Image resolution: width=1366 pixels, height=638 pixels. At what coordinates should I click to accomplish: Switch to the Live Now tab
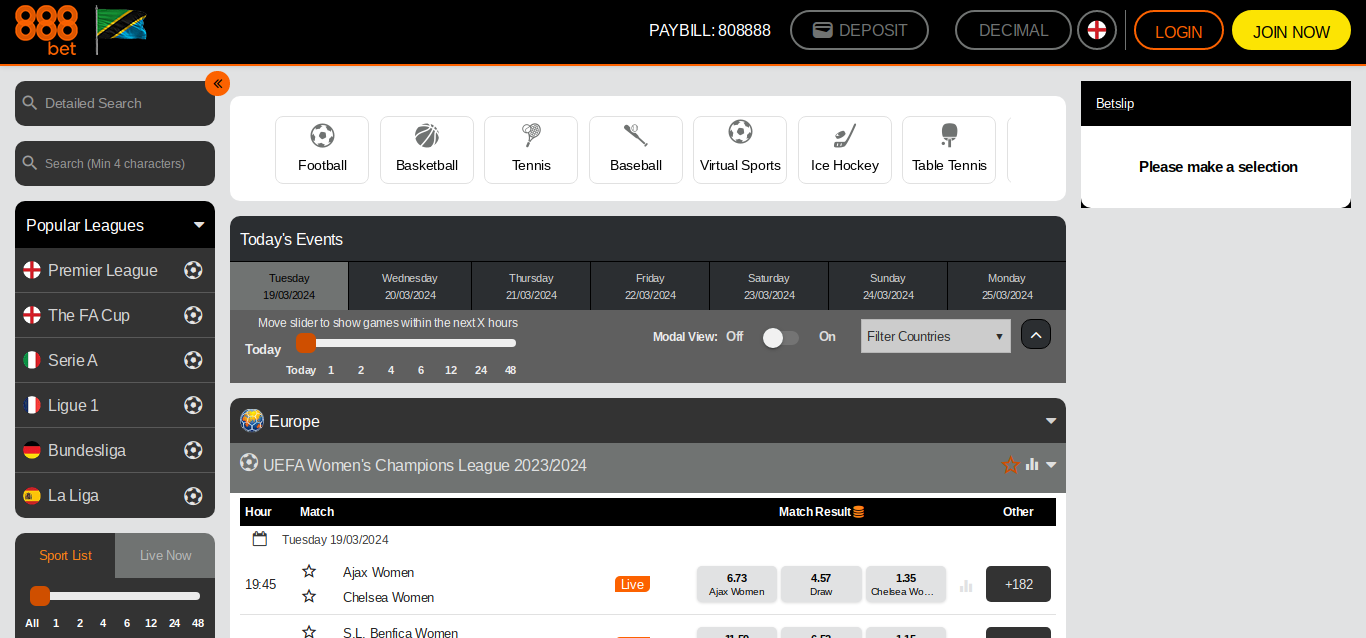click(165, 556)
